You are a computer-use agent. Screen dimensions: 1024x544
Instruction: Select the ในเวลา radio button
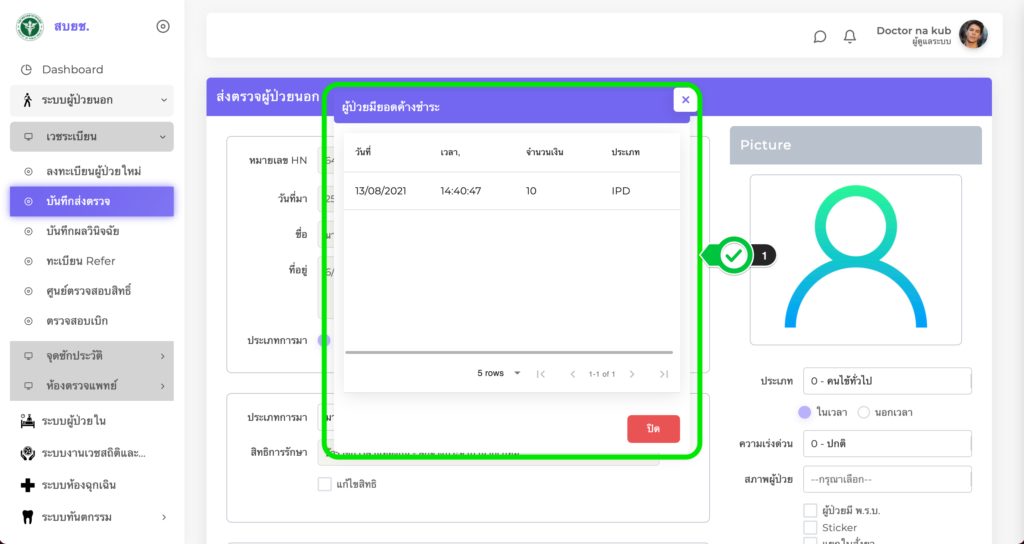pyautogui.click(x=804, y=412)
